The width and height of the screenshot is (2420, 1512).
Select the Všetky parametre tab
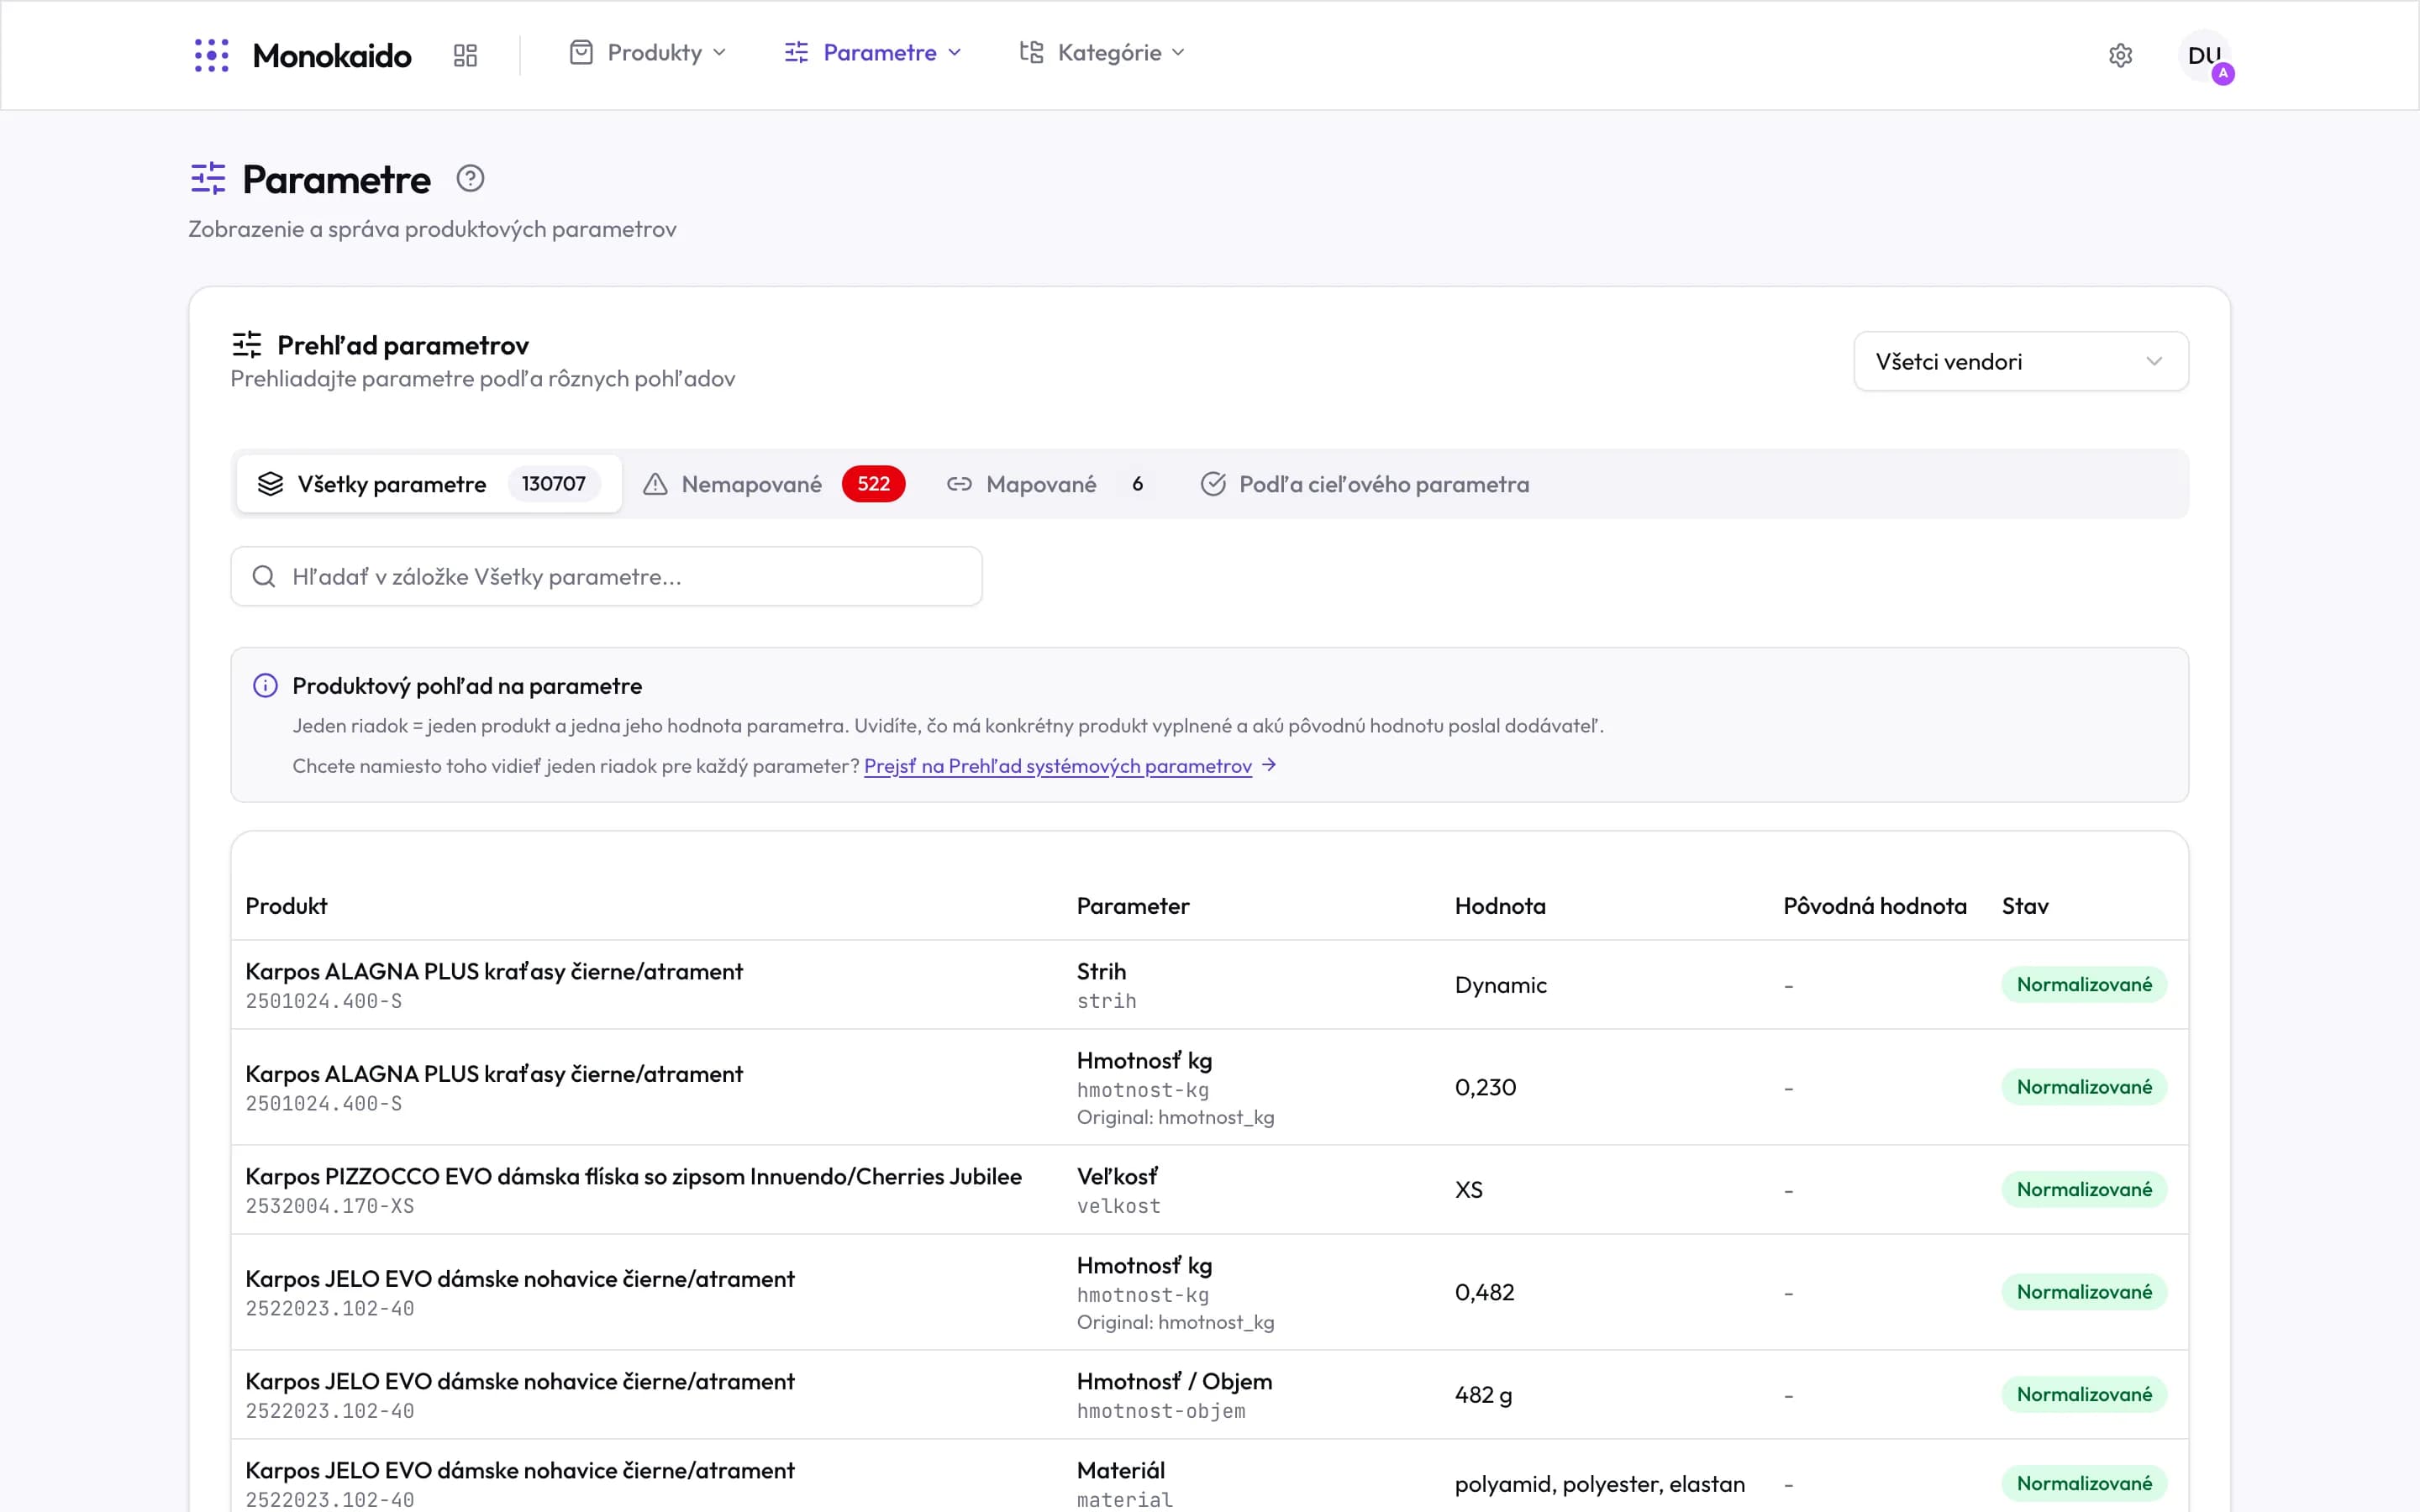pyautogui.click(x=429, y=484)
